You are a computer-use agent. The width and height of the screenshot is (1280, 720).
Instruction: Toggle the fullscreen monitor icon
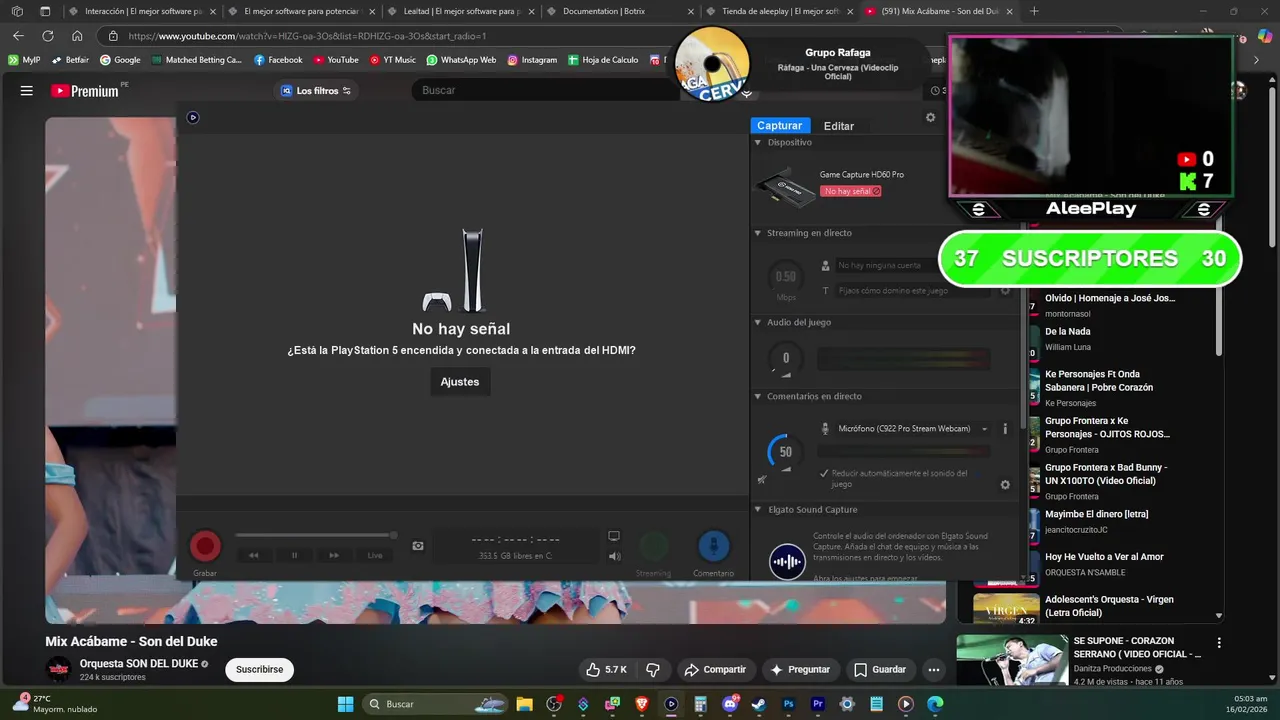tap(614, 537)
